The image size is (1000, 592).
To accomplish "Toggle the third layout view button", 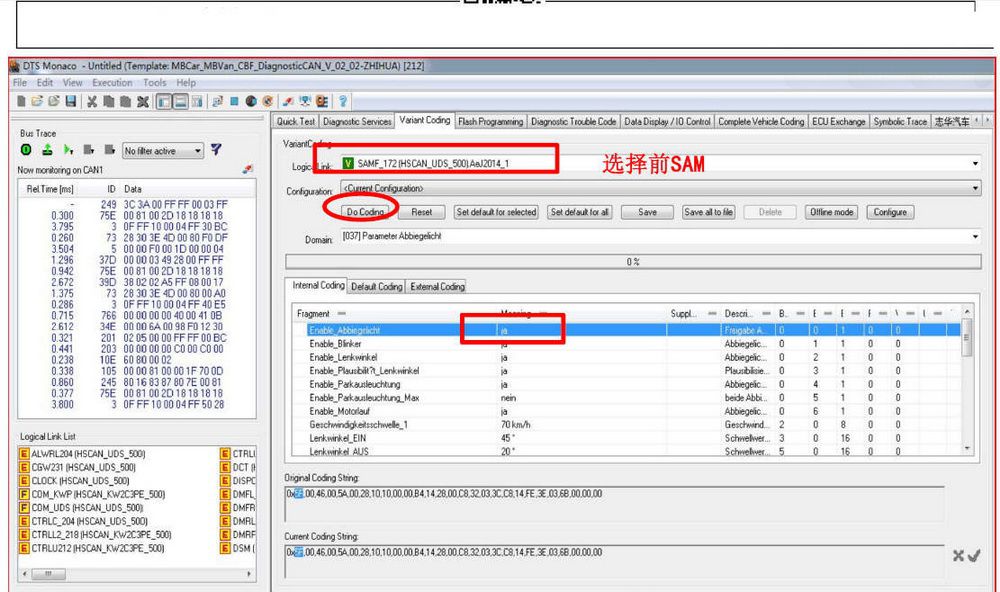I will [x=197, y=101].
